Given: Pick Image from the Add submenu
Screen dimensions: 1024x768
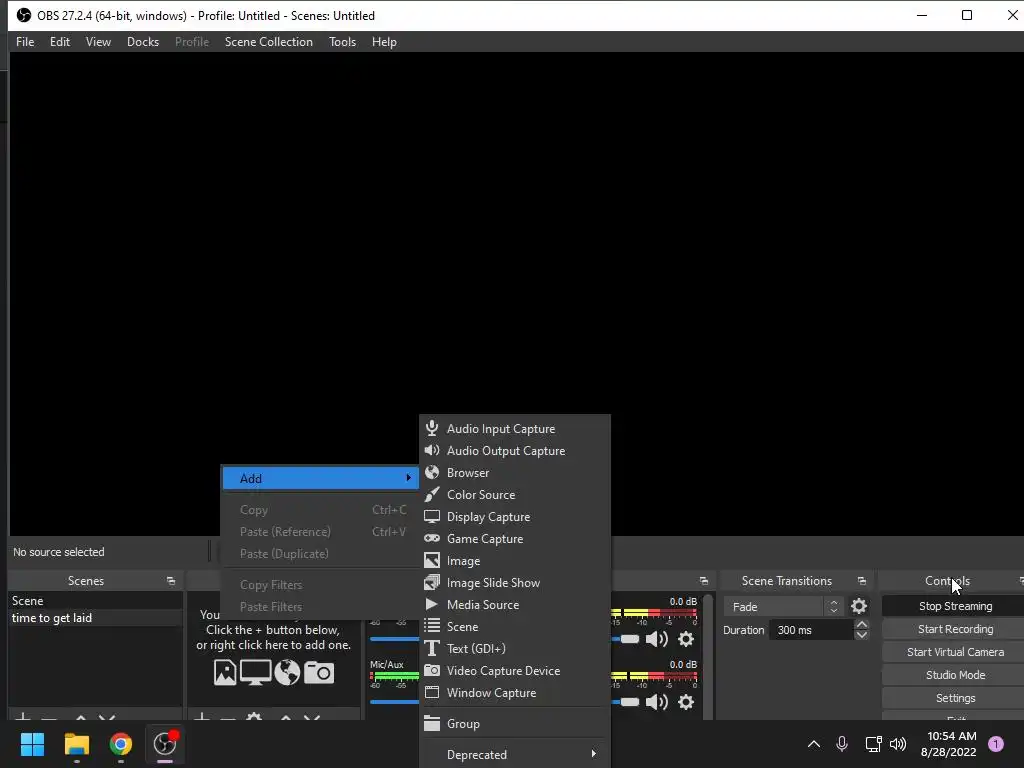Looking at the screenshot, I should point(515,560).
